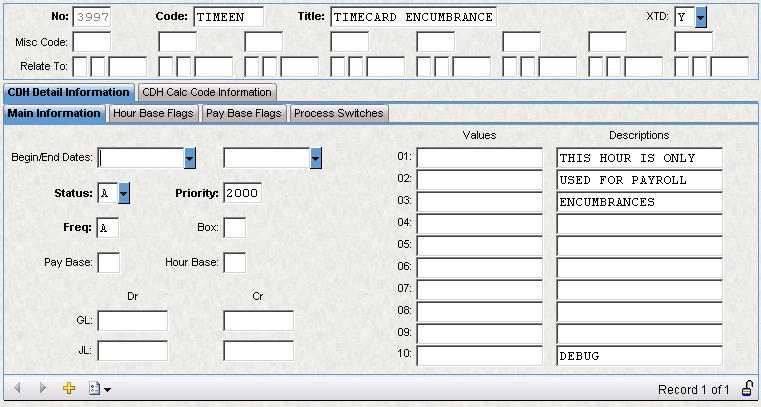
Task: Switch to CDH Calc Code Information tab
Action: (x=207, y=92)
